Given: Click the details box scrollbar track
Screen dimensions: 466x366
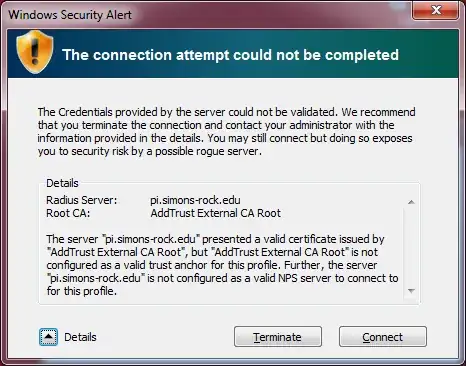Looking at the screenshot, I should click(411, 247).
